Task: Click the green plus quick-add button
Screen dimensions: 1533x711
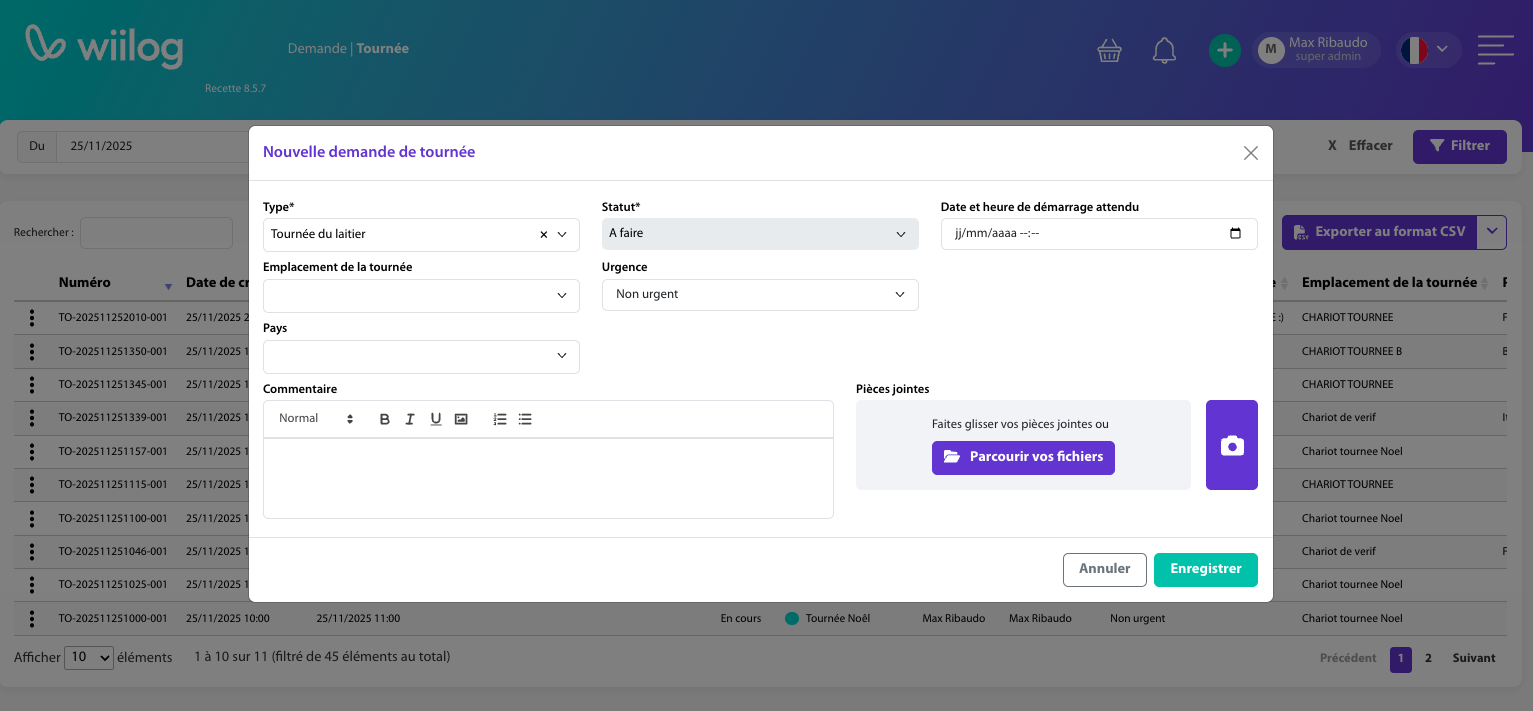Action: point(1224,50)
